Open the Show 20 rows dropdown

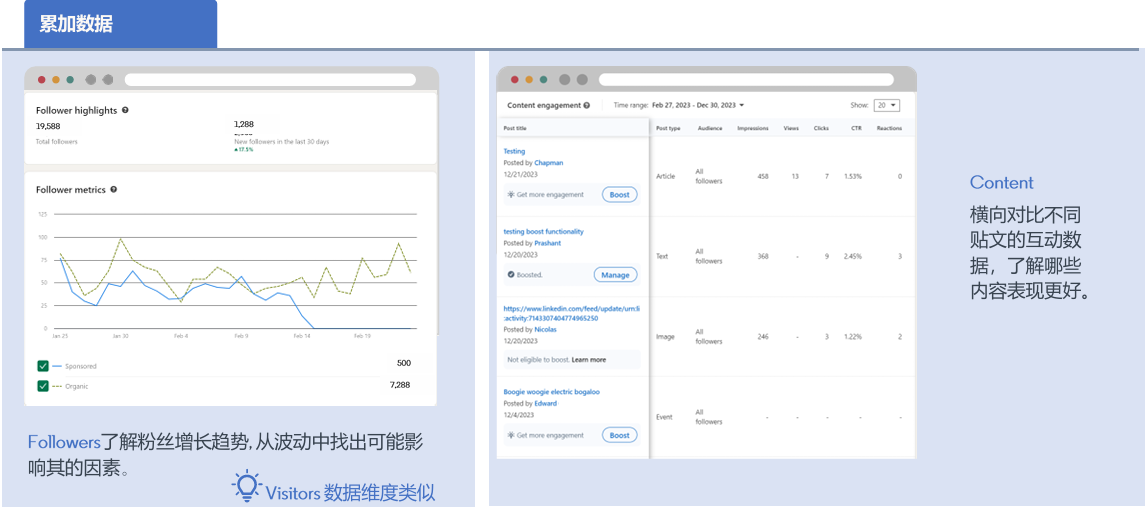886,105
